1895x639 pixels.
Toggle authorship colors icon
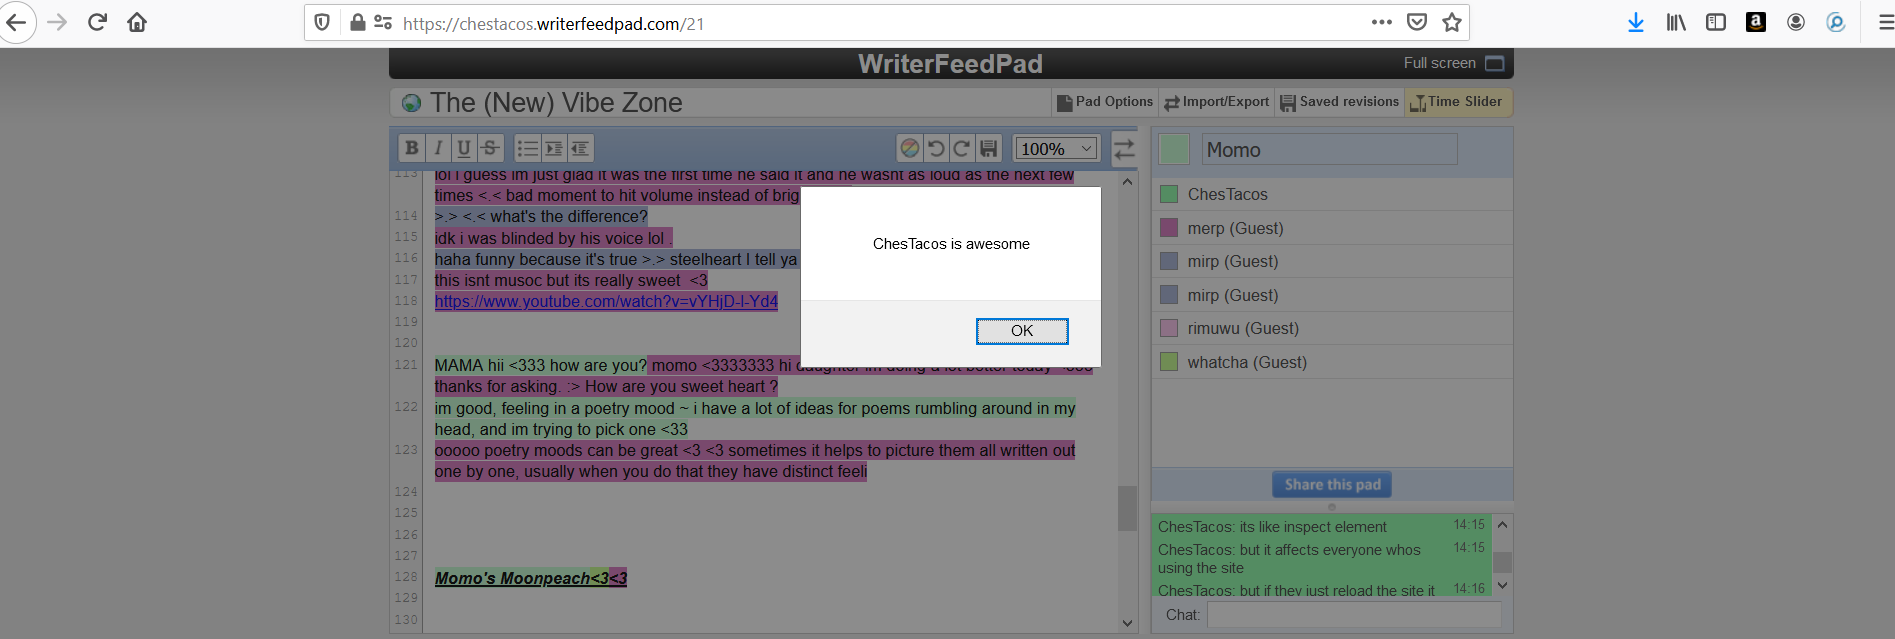(x=909, y=148)
